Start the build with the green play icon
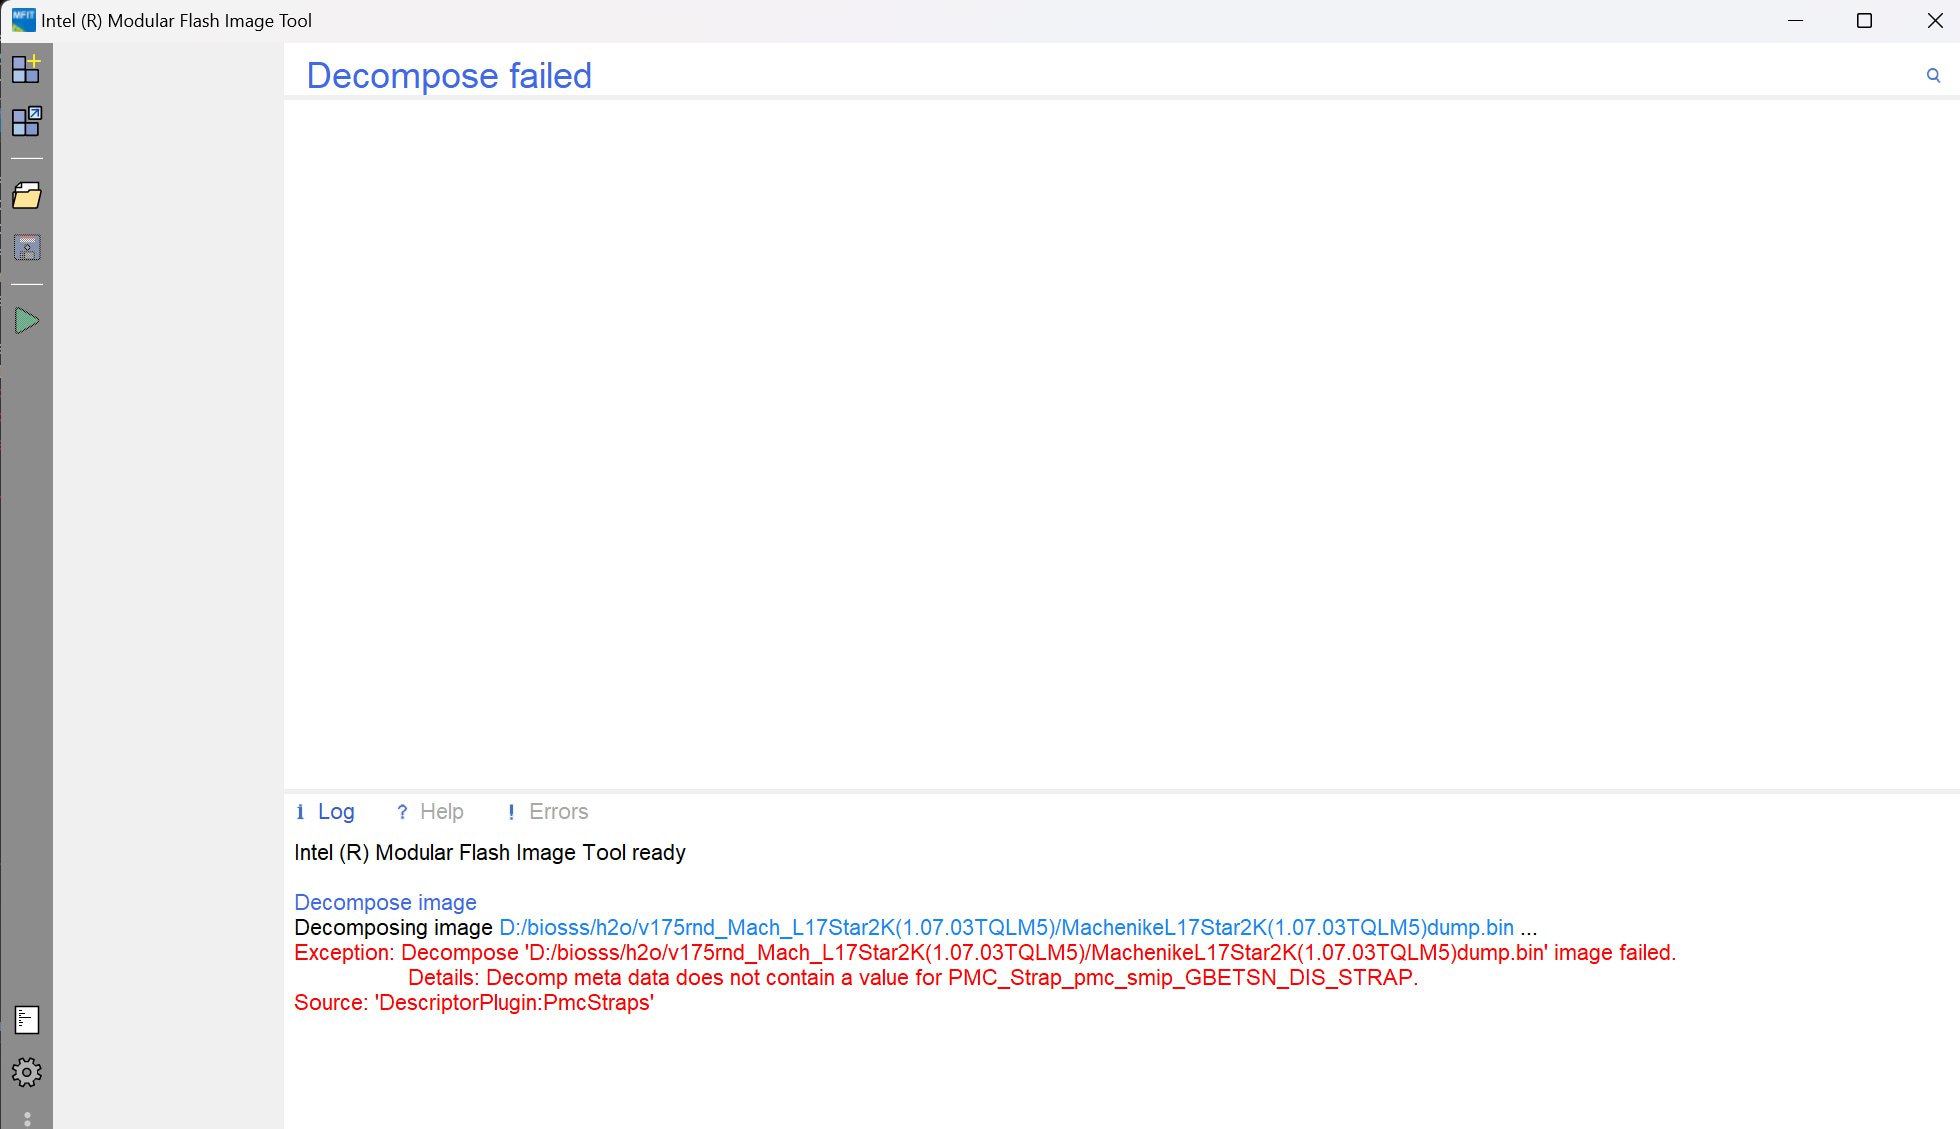1960x1129 pixels. (27, 321)
